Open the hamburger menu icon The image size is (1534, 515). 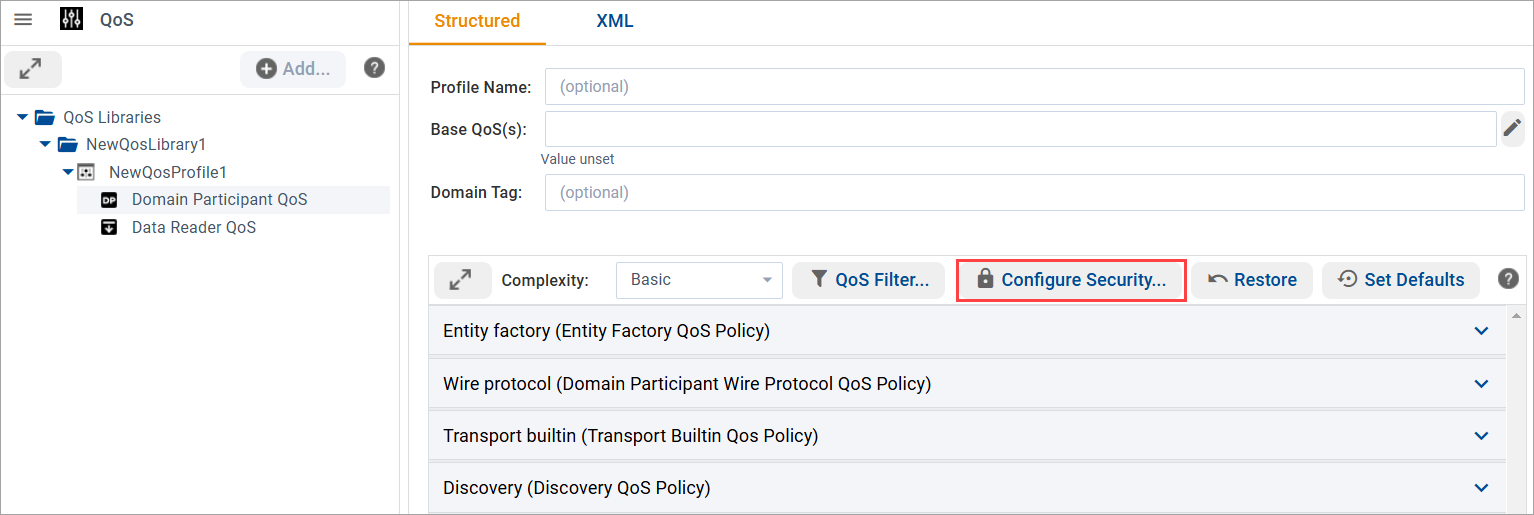[x=23, y=20]
